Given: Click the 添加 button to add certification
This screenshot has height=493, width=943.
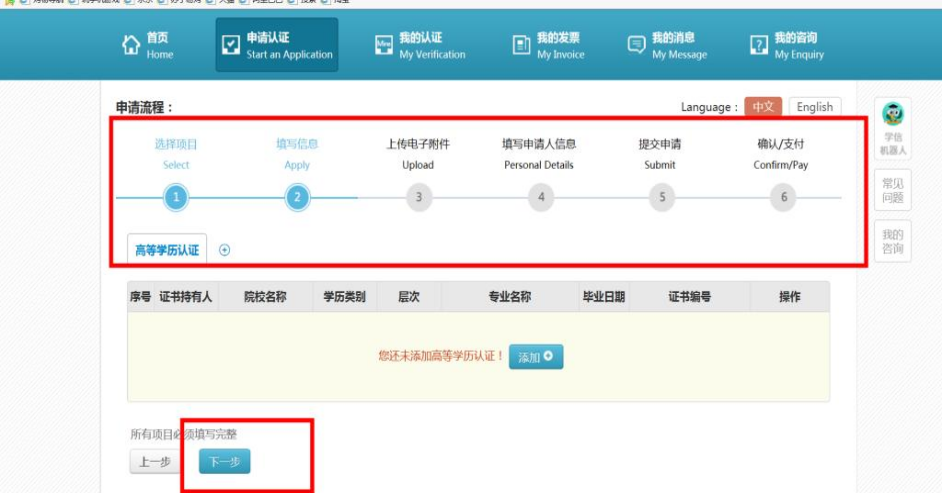Looking at the screenshot, I should (x=536, y=357).
